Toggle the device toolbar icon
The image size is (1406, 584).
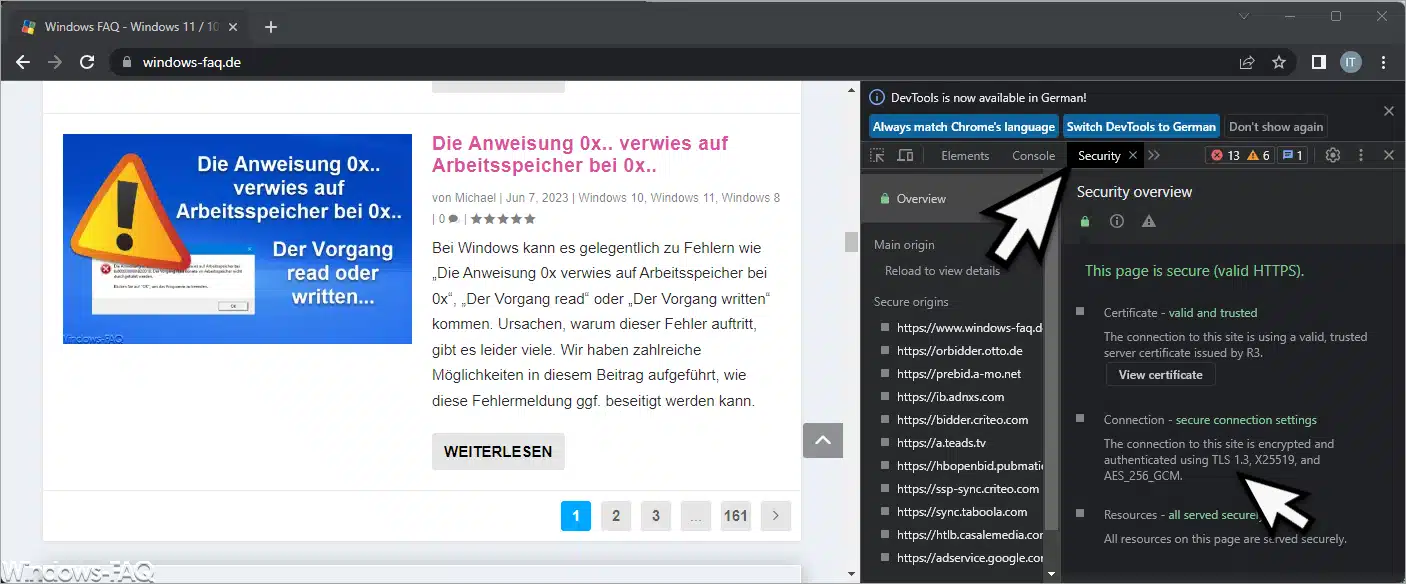click(905, 156)
